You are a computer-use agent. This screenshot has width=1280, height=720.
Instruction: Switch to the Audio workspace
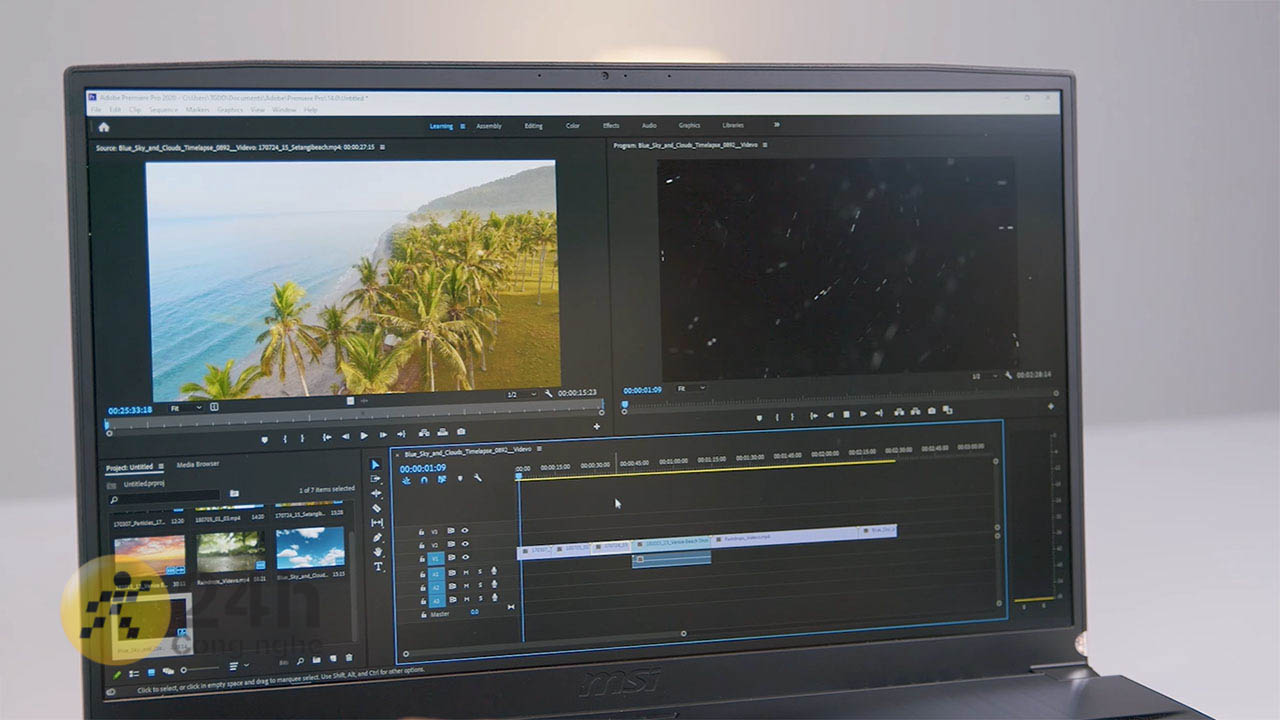coord(649,126)
